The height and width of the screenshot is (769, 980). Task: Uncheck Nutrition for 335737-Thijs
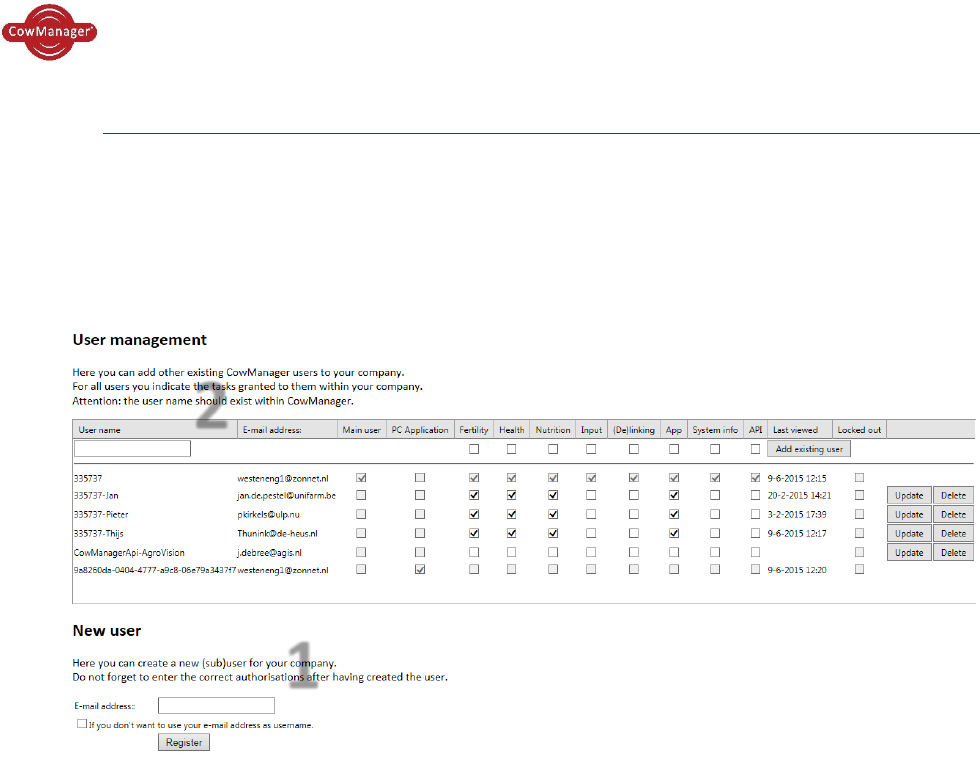(552, 533)
